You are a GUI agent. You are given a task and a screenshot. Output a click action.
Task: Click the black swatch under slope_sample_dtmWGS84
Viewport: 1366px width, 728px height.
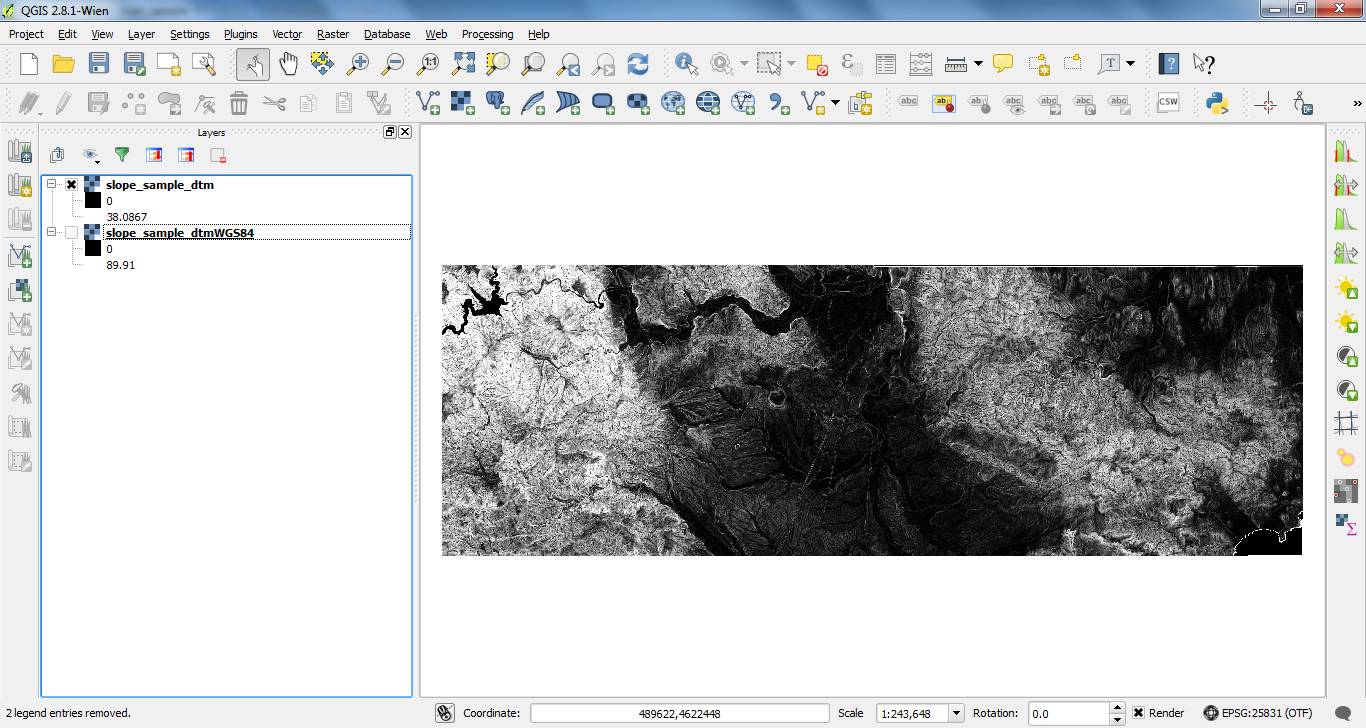(x=93, y=249)
